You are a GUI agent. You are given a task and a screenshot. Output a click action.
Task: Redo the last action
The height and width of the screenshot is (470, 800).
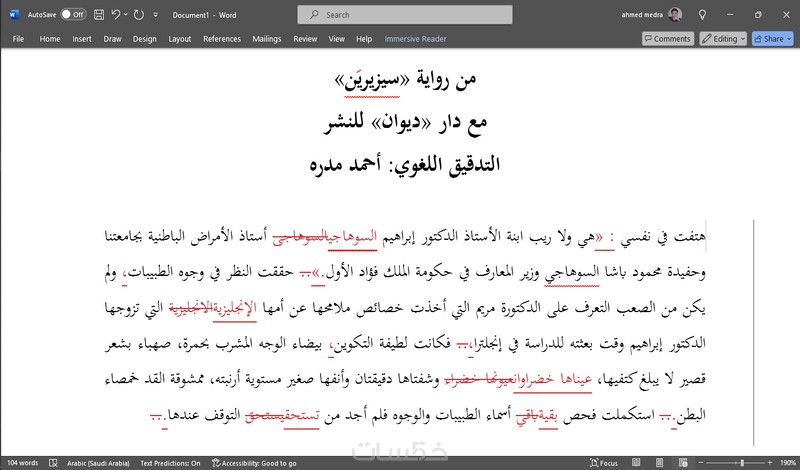(138, 15)
